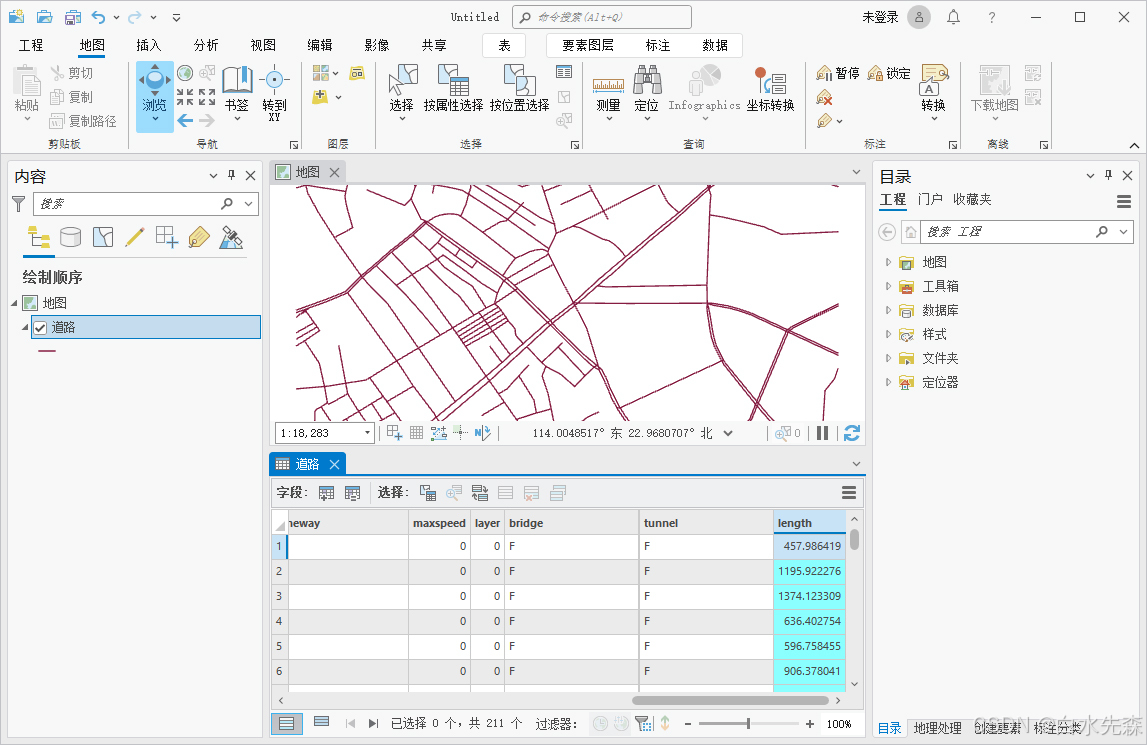Open 按属性选择 (Select by Attributes)
The height and width of the screenshot is (745, 1147).
click(x=454, y=89)
